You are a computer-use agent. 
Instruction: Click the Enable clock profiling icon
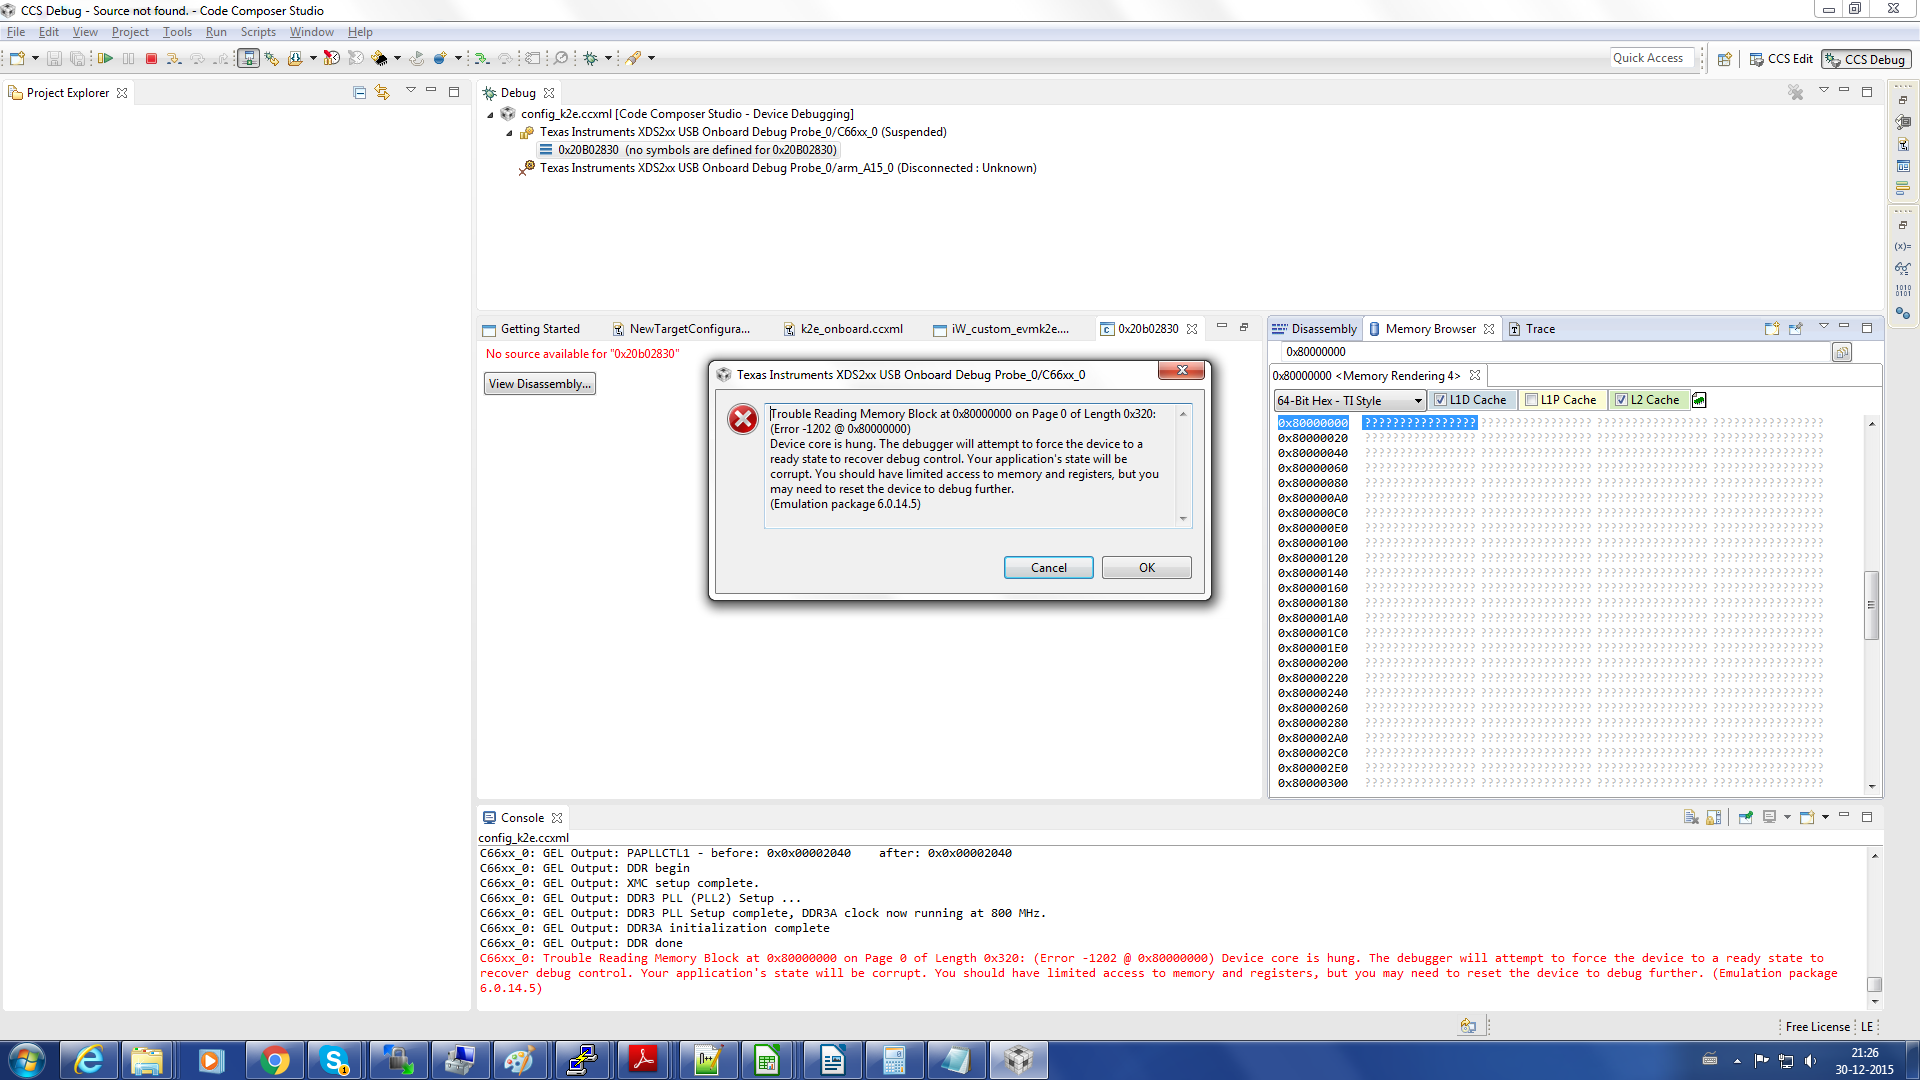click(332, 58)
